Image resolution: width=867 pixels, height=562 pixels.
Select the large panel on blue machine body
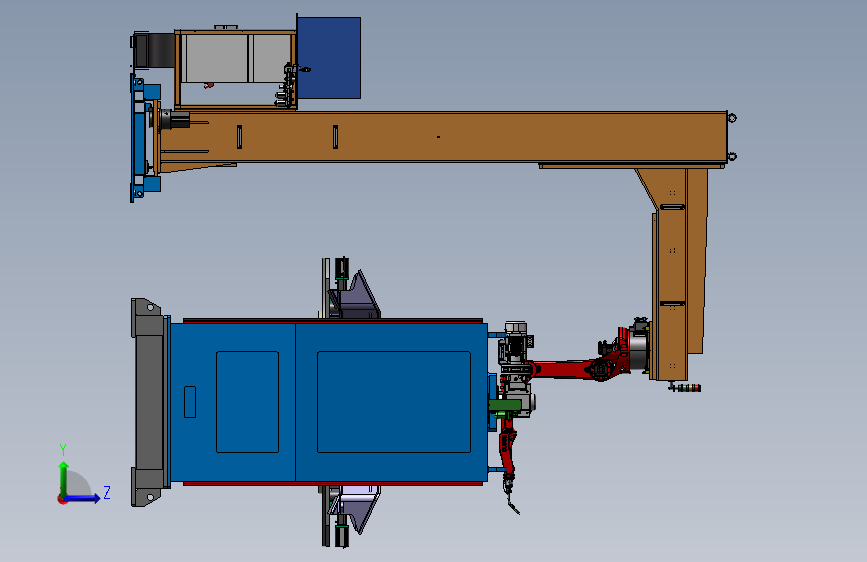click(394, 402)
